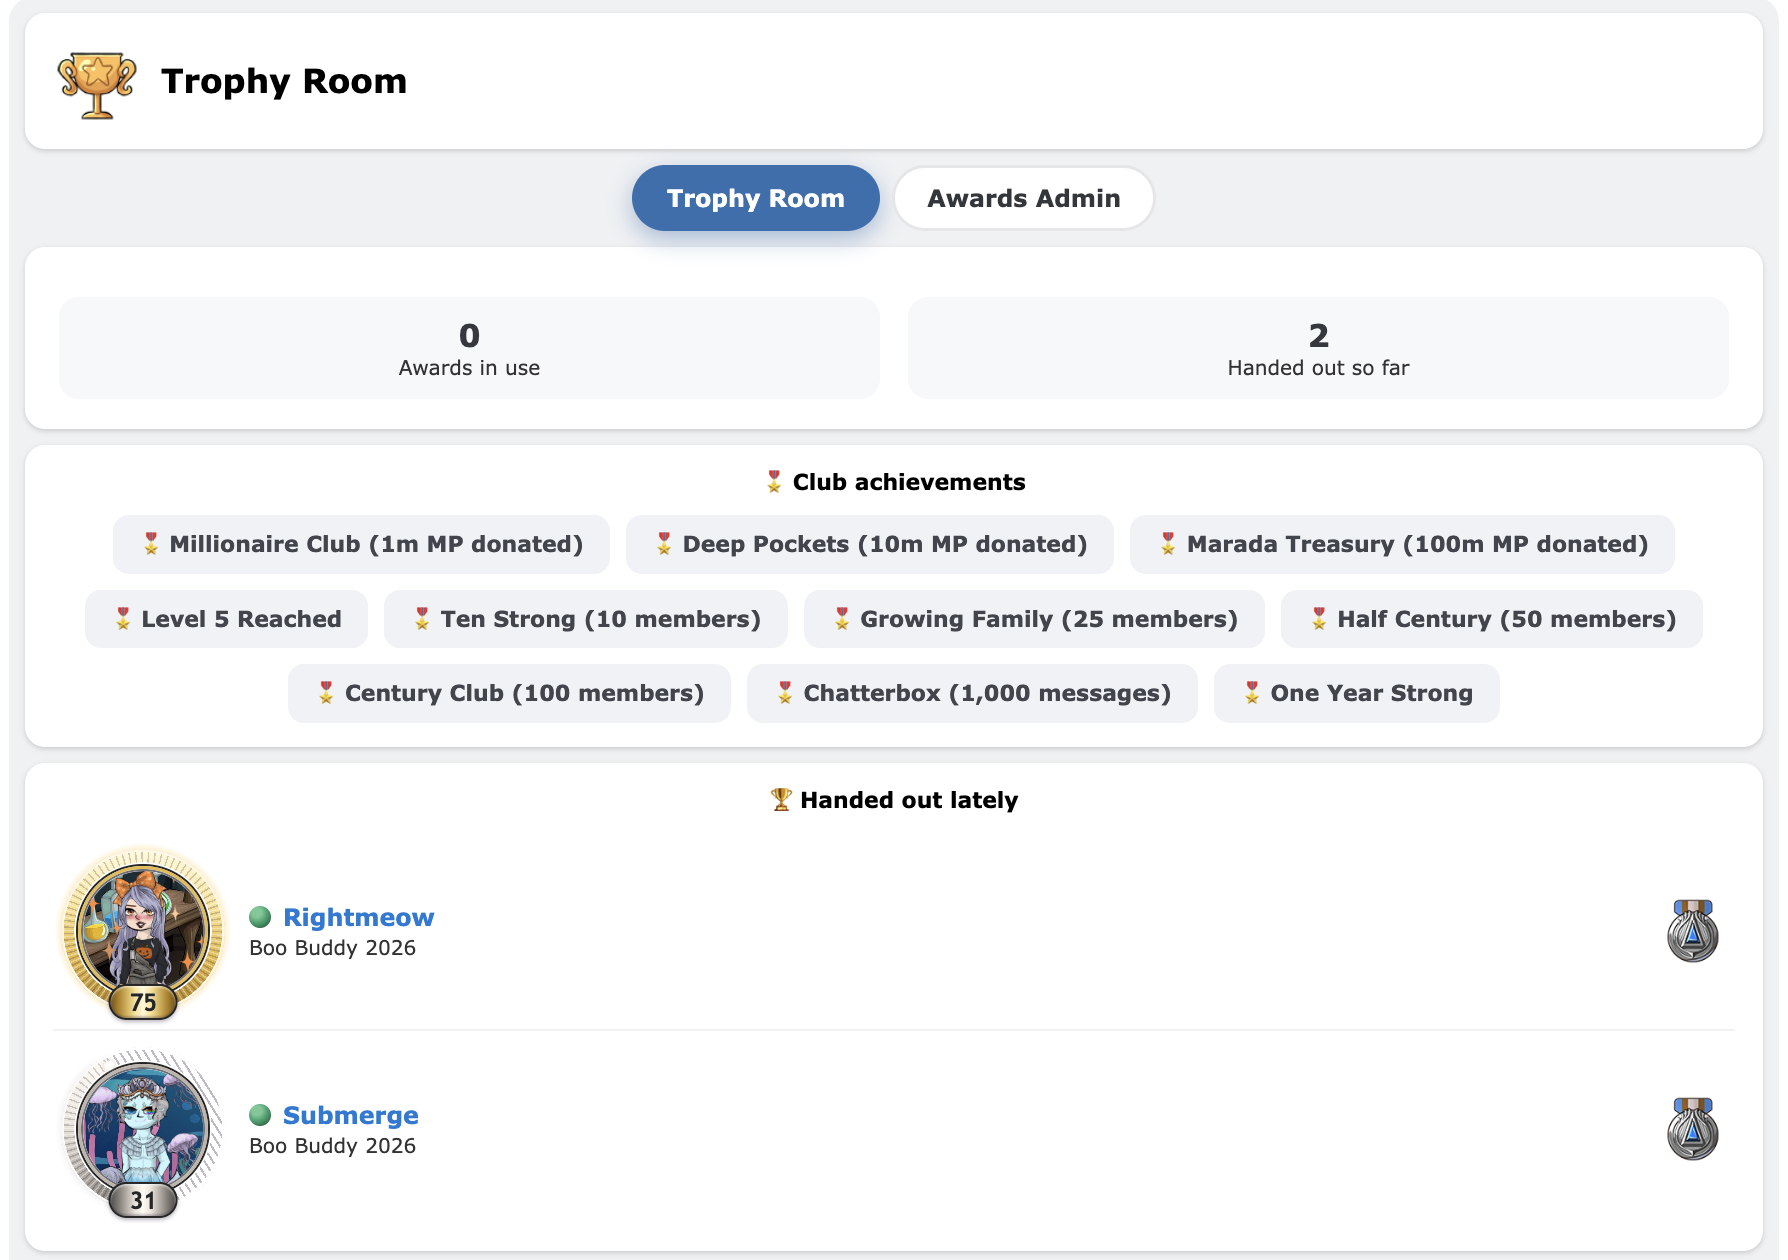Open Rightmeow's profile link
Screen dimensions: 1788x1260
point(358,917)
